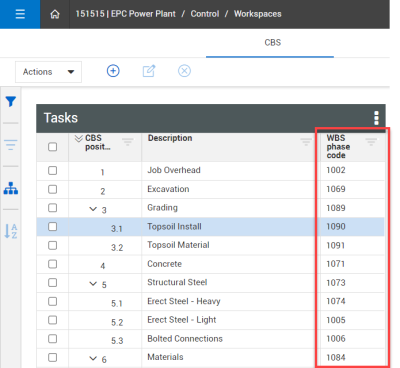
Task: Open the hierarchy tree icon in sidebar
Action: 11,188
